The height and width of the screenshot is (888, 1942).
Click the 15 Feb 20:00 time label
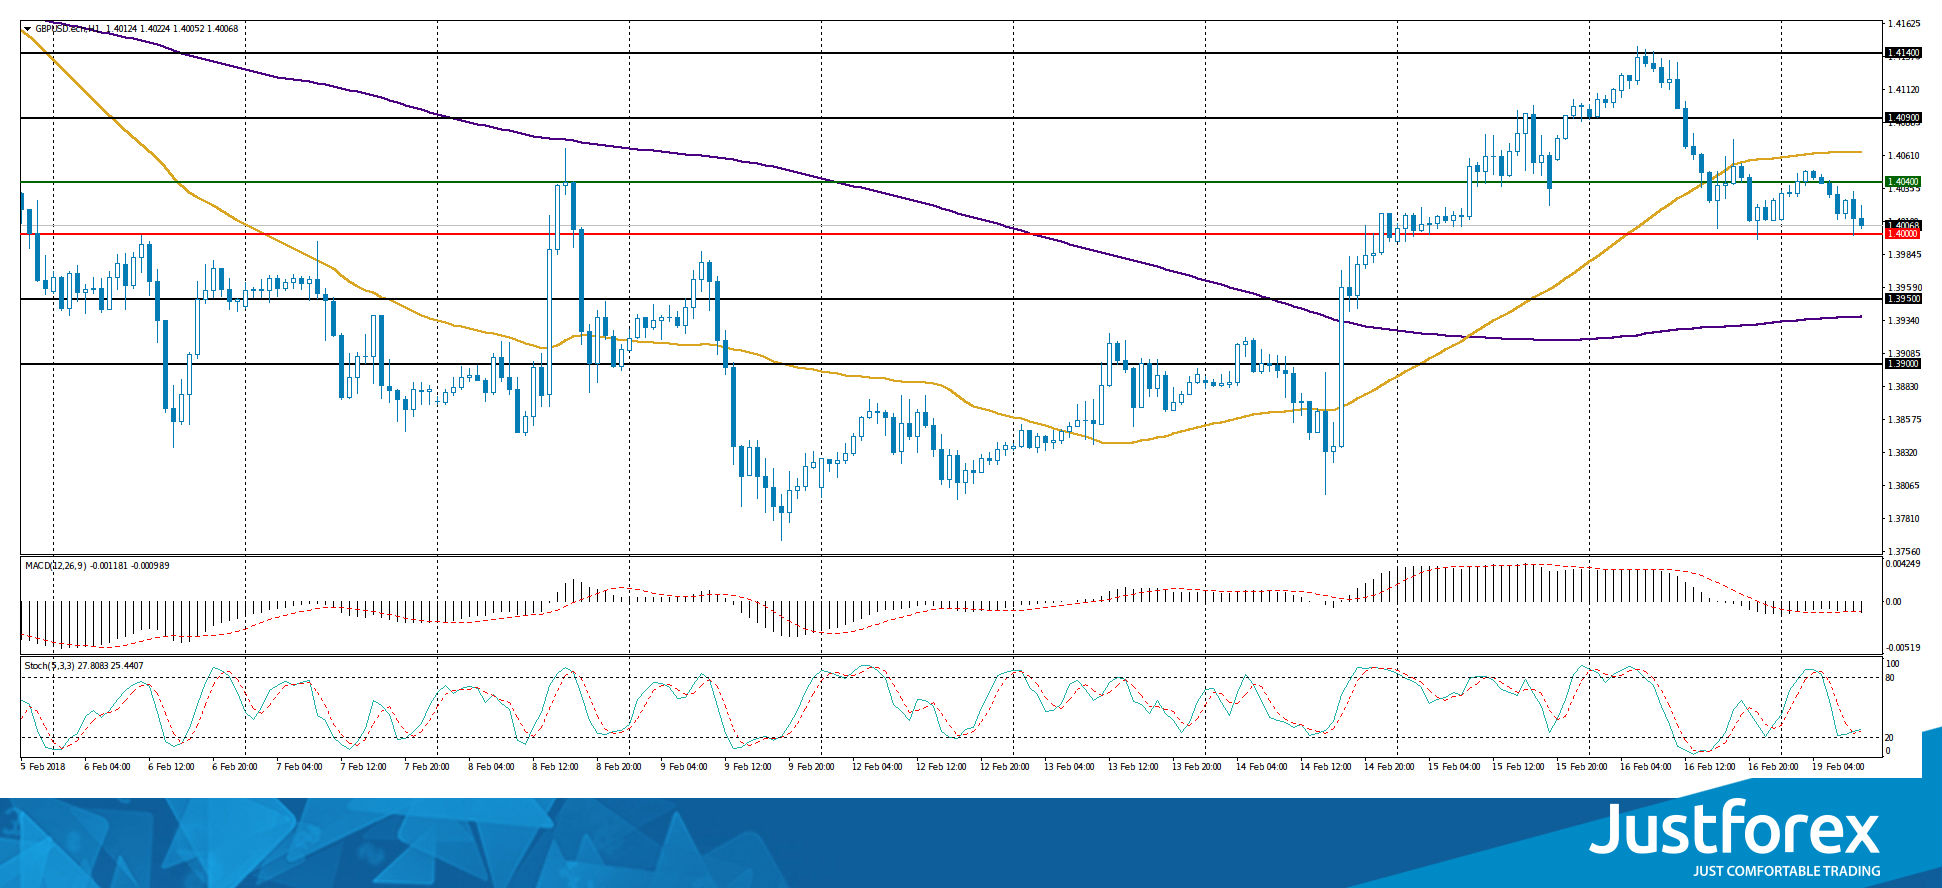click(1581, 767)
